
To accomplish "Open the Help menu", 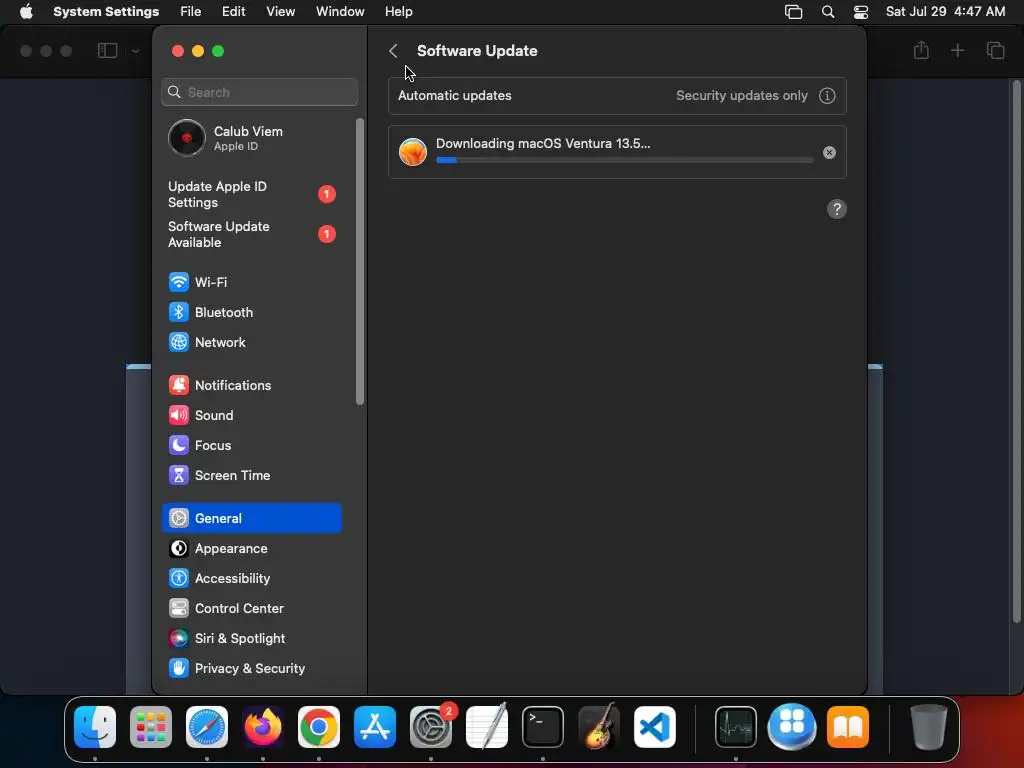I will point(398,12).
